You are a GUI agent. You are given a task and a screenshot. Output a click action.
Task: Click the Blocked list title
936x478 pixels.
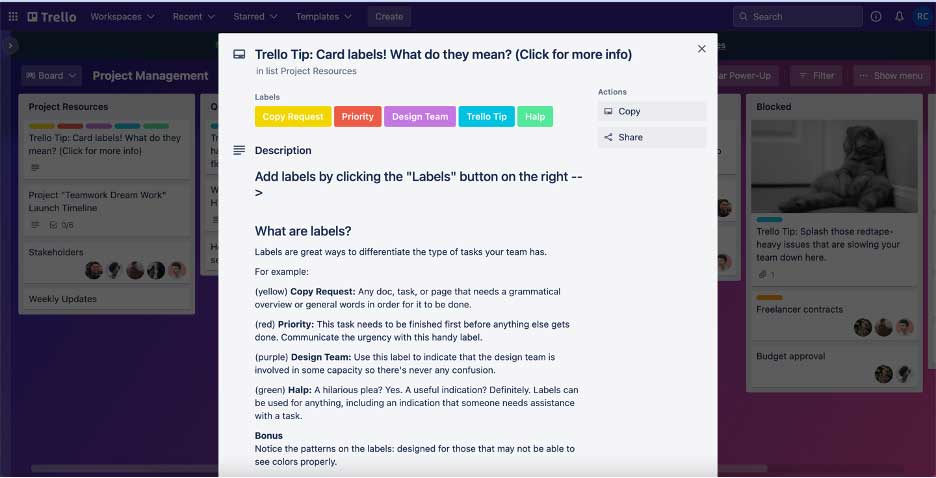(x=774, y=107)
